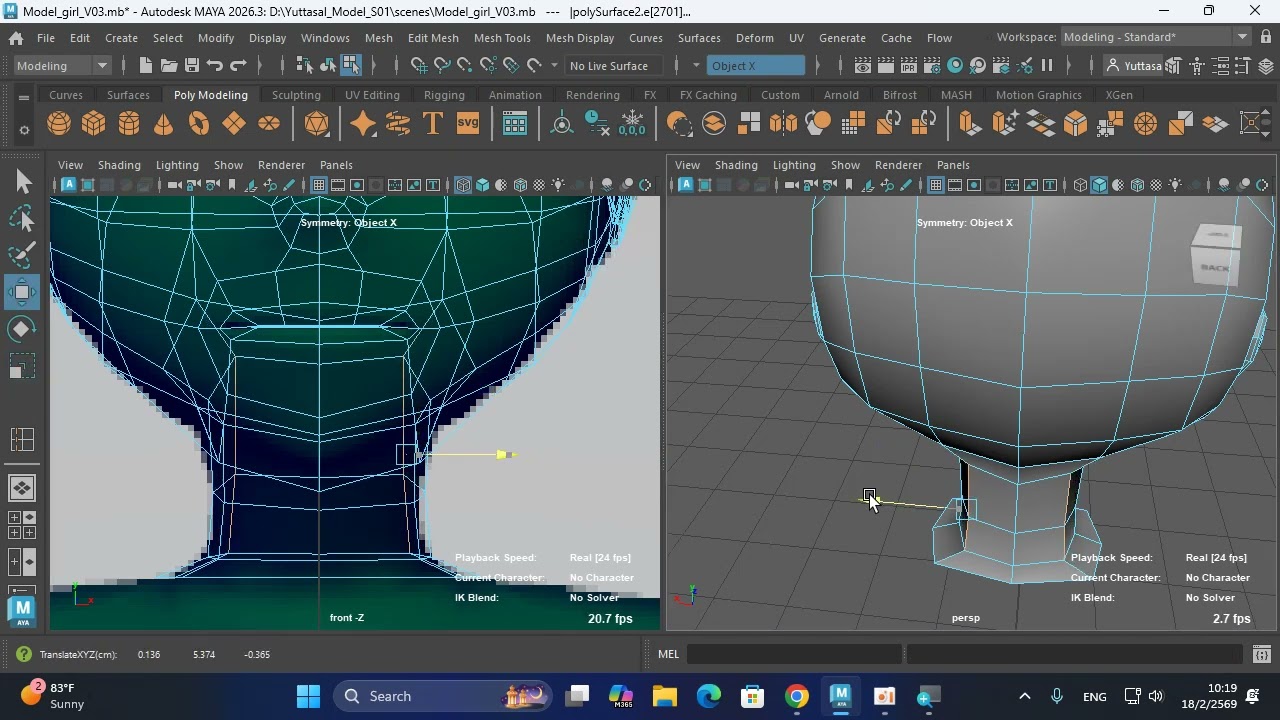Select the Lasso tool in the toolbox
1280x720 pixels.
click(x=22, y=219)
